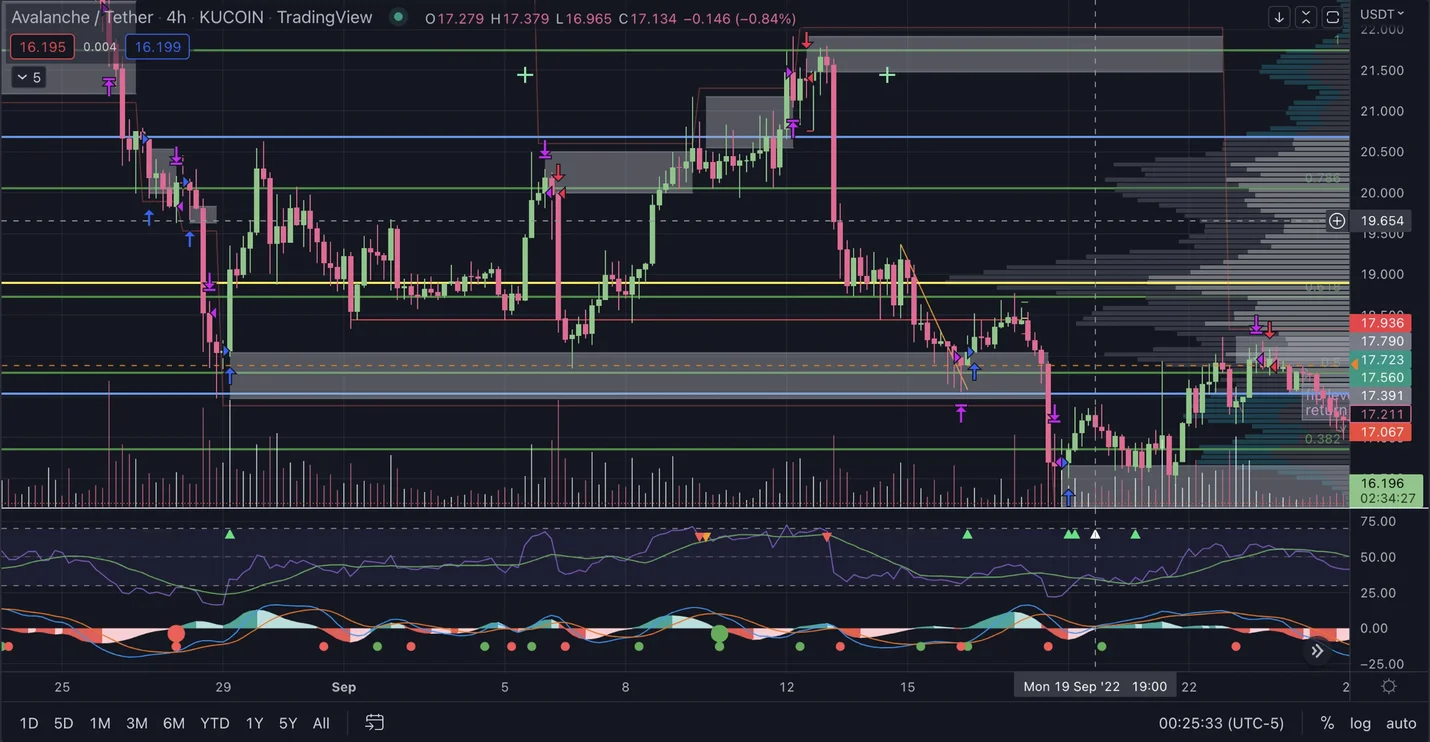
Task: Click the blue 16.199 buy price button
Action: [158, 47]
